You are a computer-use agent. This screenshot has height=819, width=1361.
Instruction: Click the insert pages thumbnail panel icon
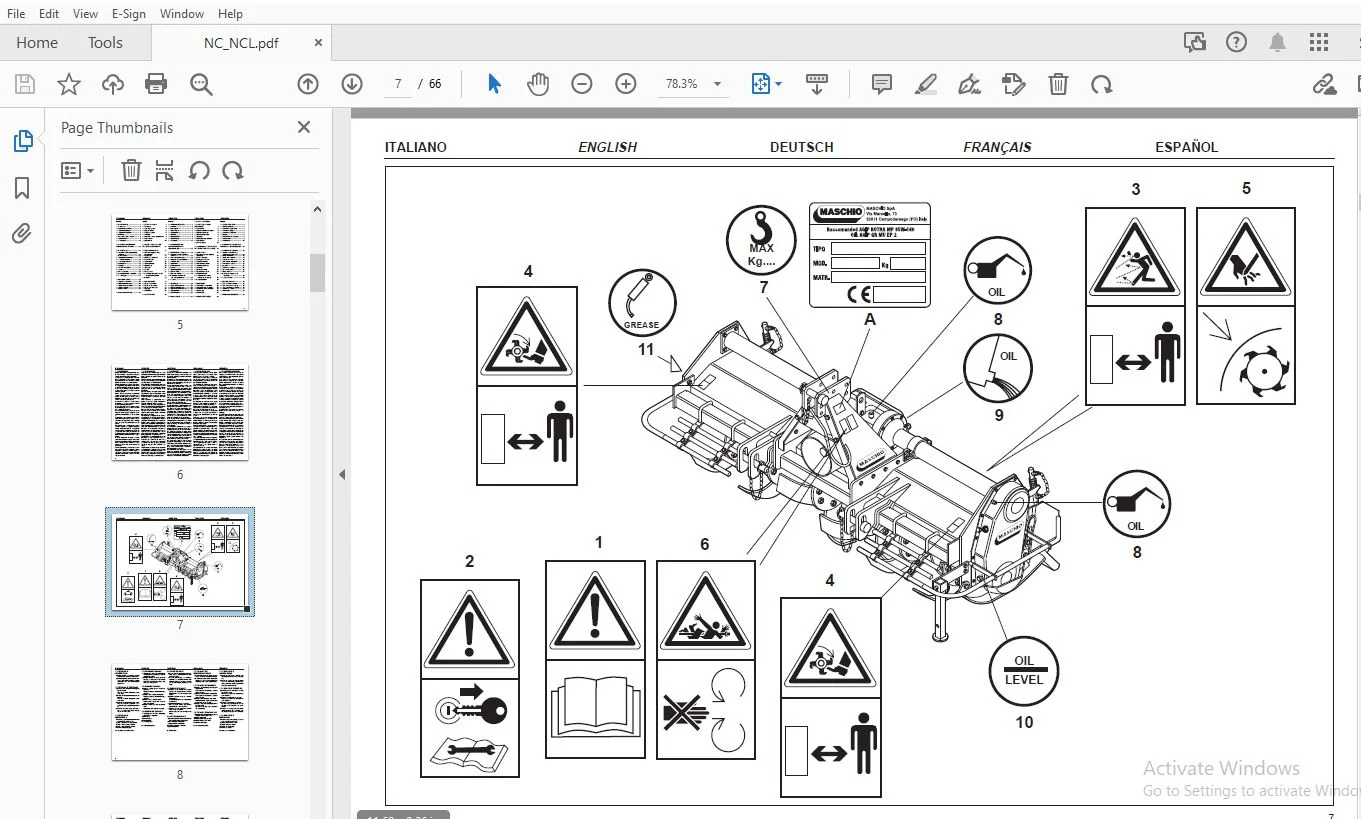coord(165,171)
